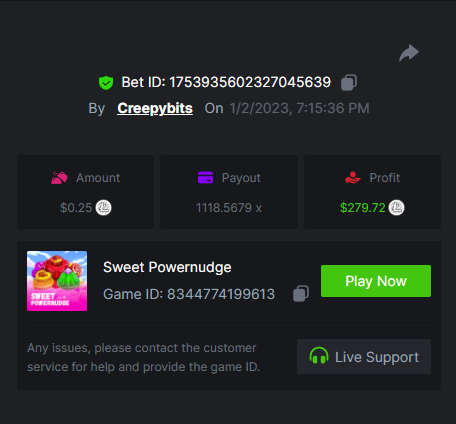Open the Creepybits user profile
Screen dimensions: 456x424
click(155, 108)
